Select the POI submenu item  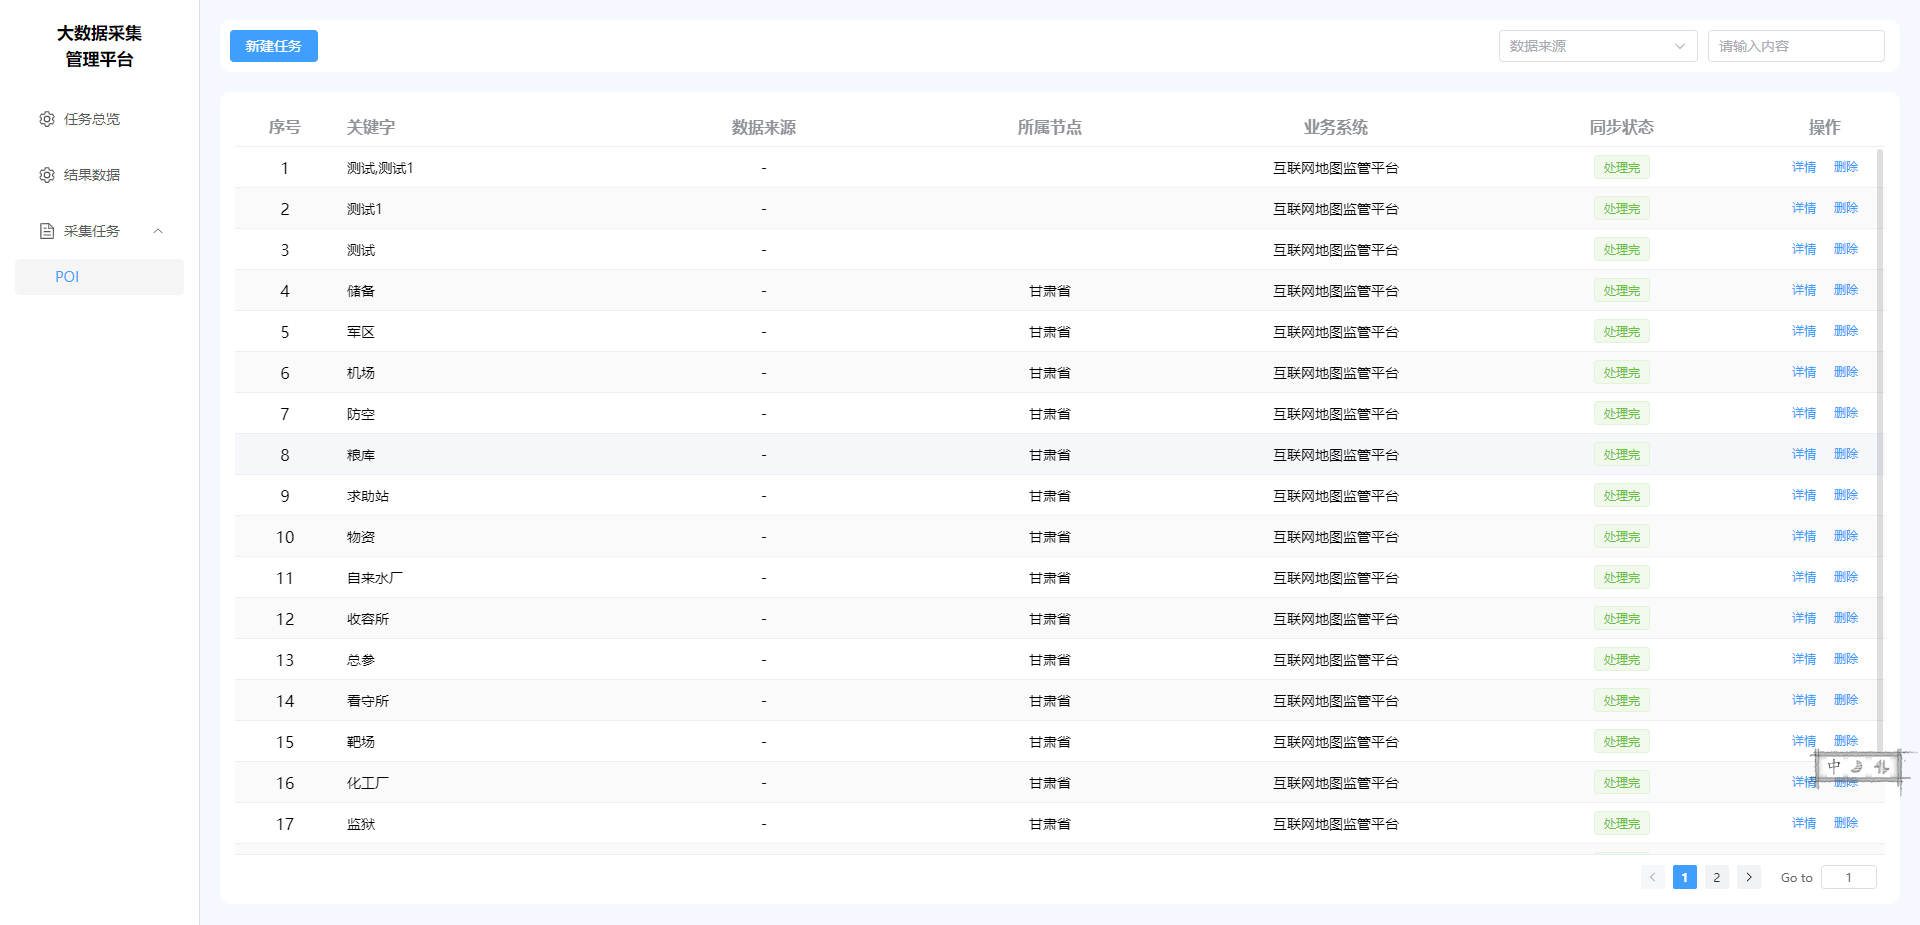click(x=99, y=277)
